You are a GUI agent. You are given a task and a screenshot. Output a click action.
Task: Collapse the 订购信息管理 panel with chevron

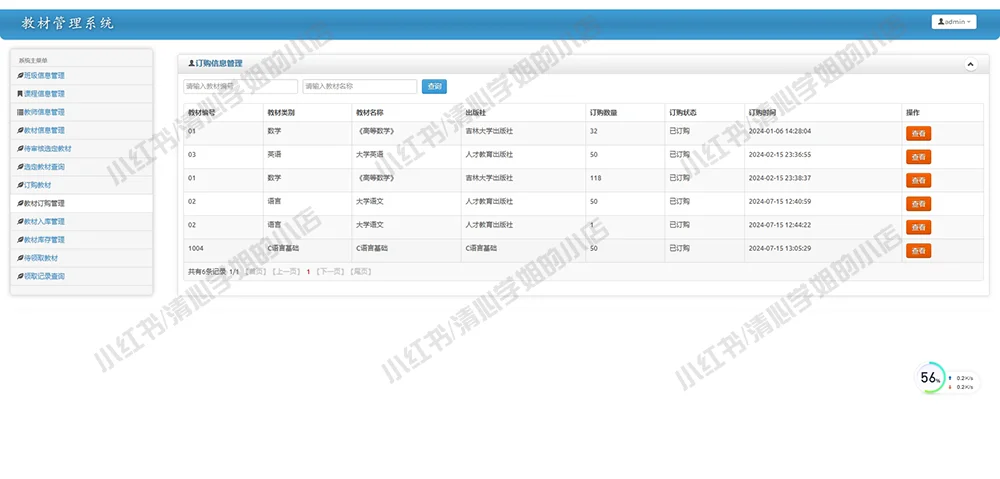click(971, 64)
